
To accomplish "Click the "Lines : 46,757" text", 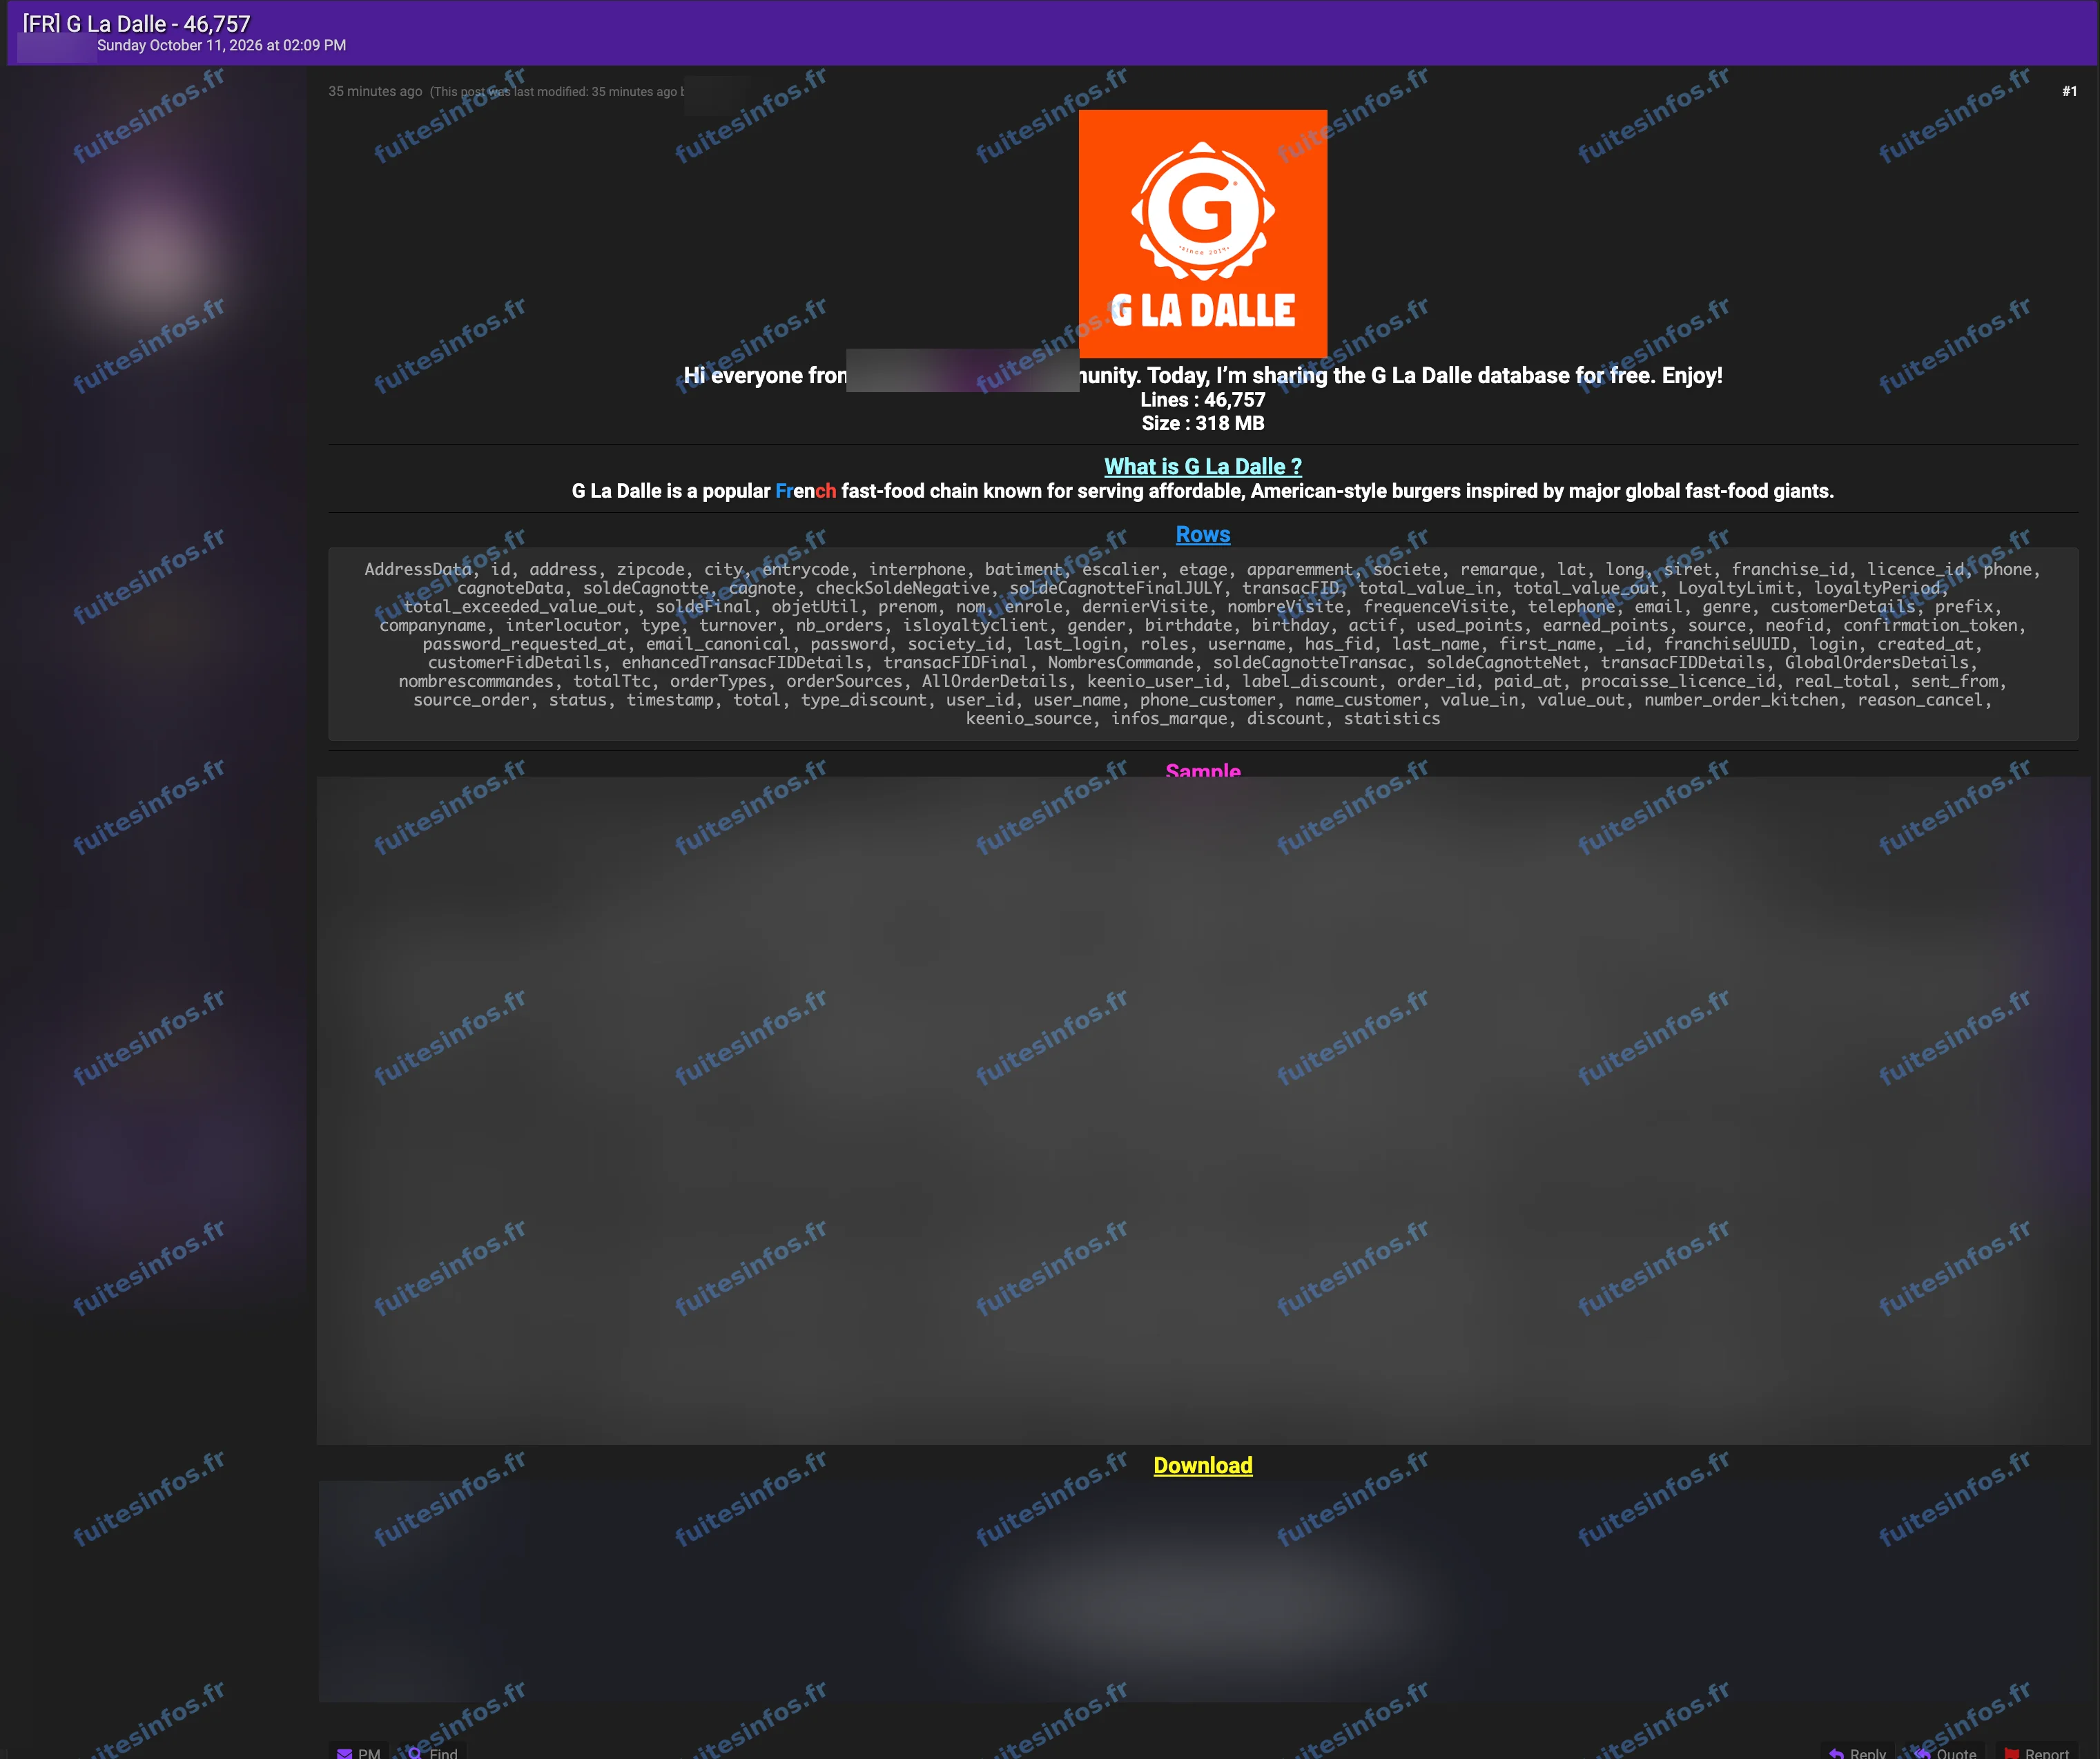I will [1202, 399].
